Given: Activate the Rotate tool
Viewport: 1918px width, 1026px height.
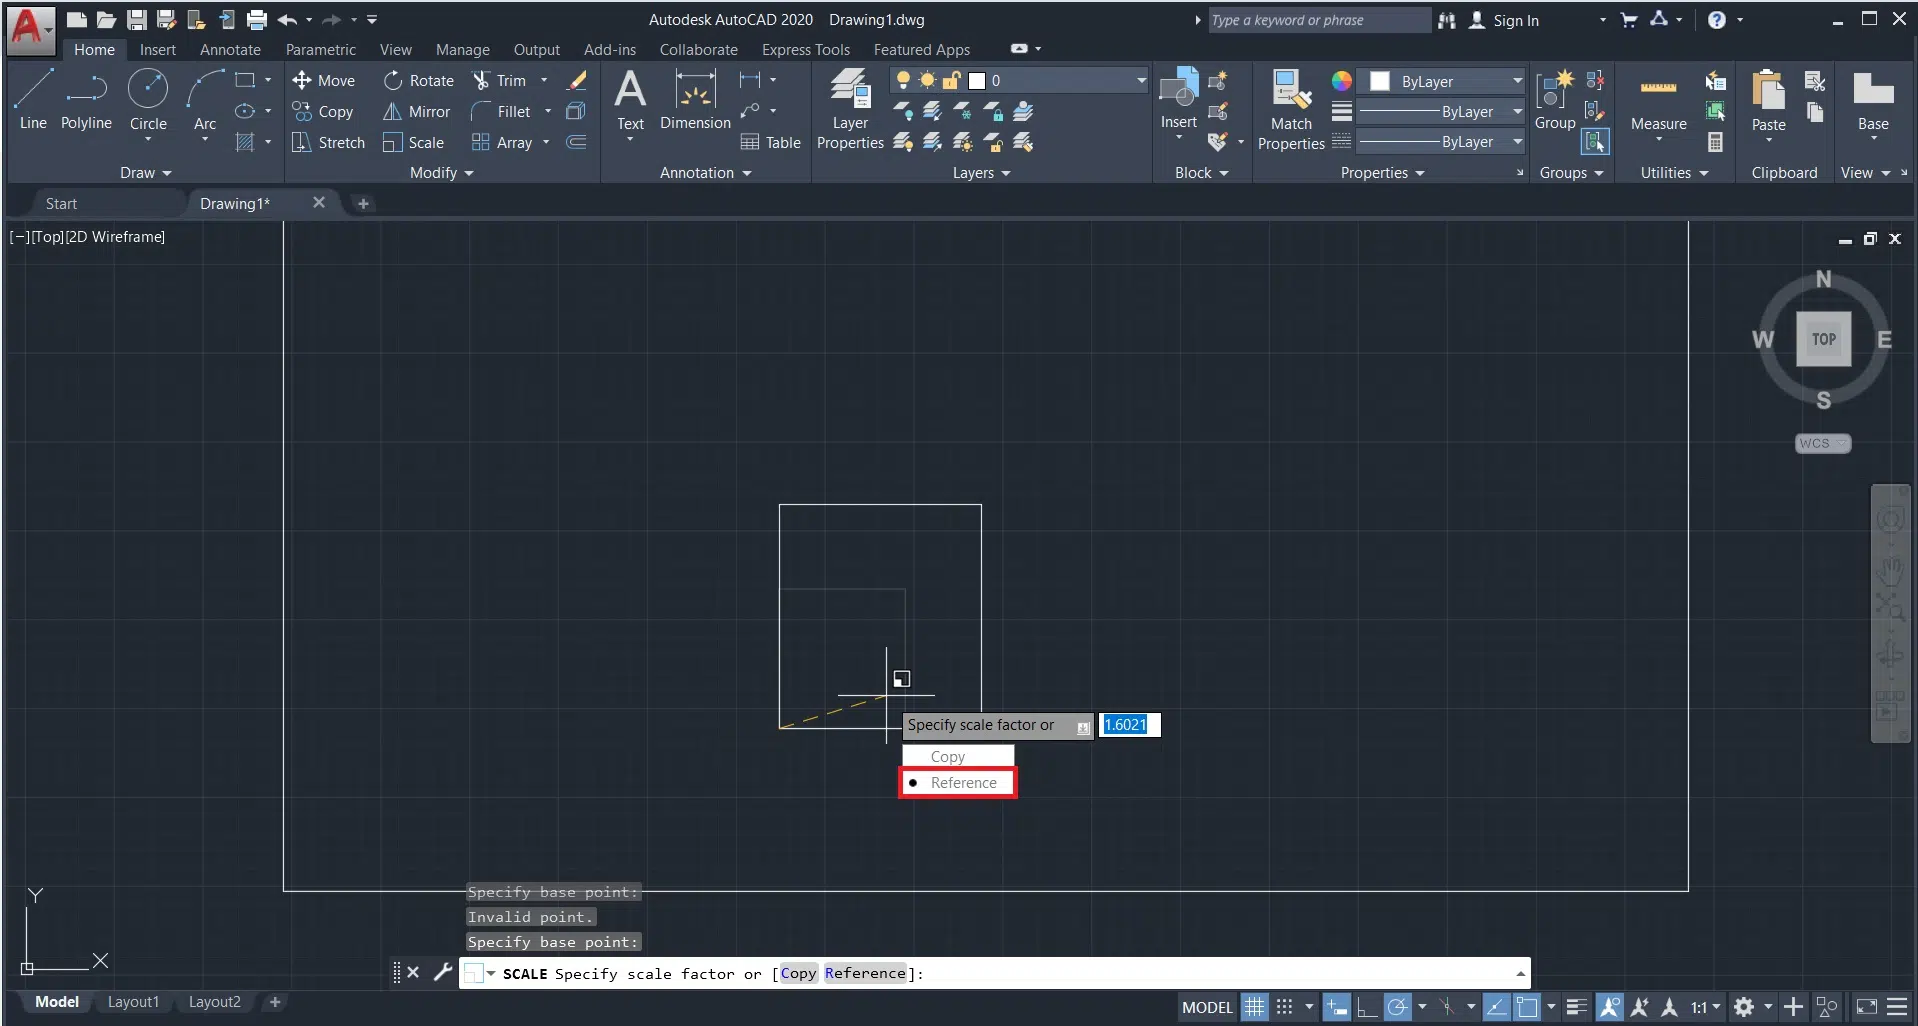Looking at the screenshot, I should [x=419, y=80].
